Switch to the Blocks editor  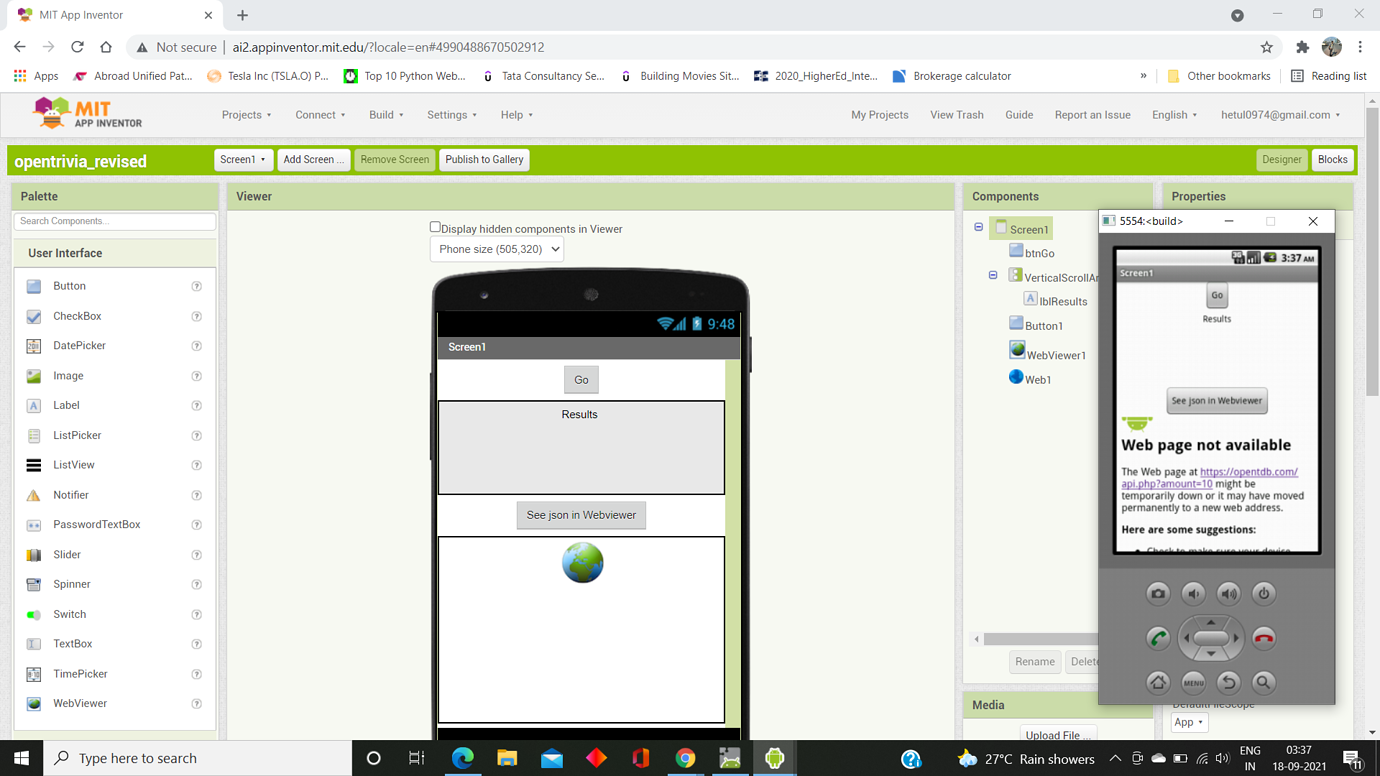(x=1332, y=159)
